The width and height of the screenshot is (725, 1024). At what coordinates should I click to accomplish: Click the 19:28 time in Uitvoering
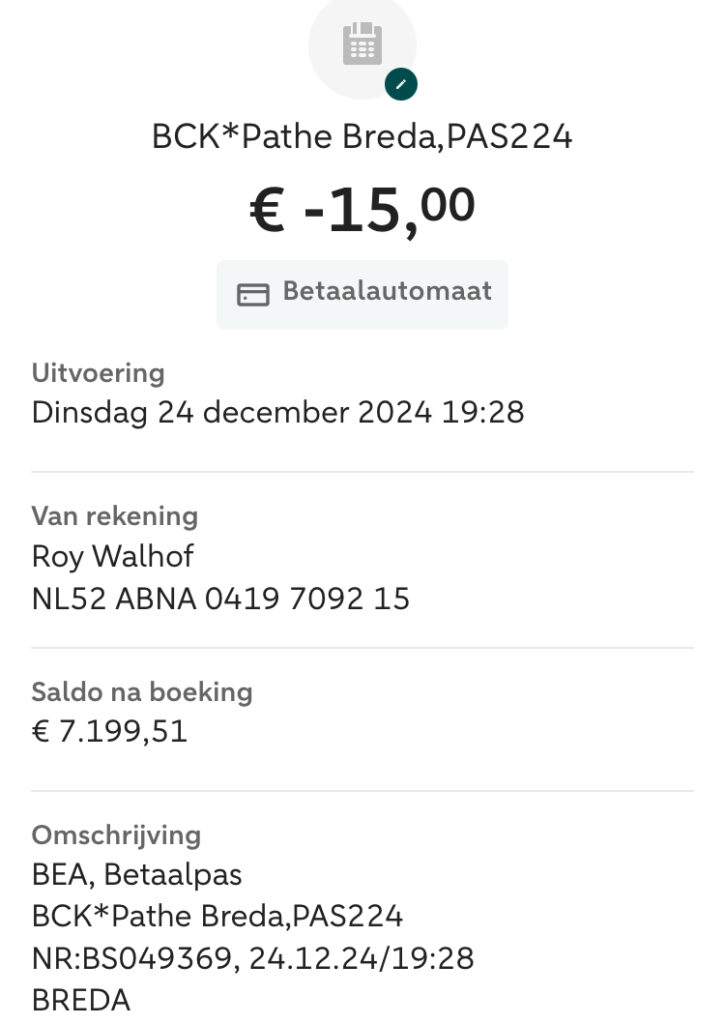(x=486, y=412)
